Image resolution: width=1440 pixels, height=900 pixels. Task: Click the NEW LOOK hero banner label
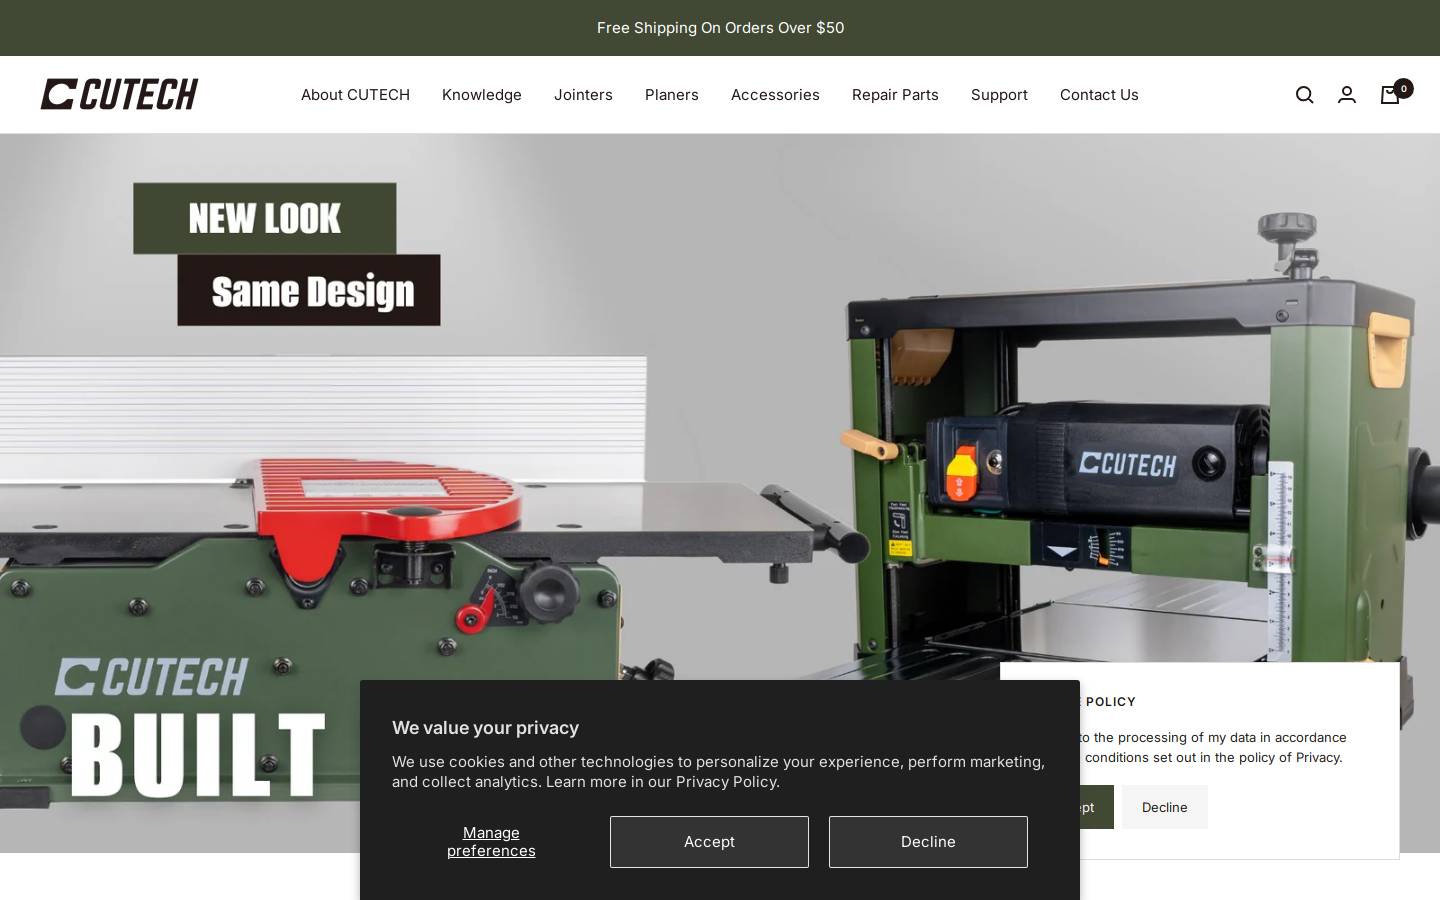pos(265,218)
